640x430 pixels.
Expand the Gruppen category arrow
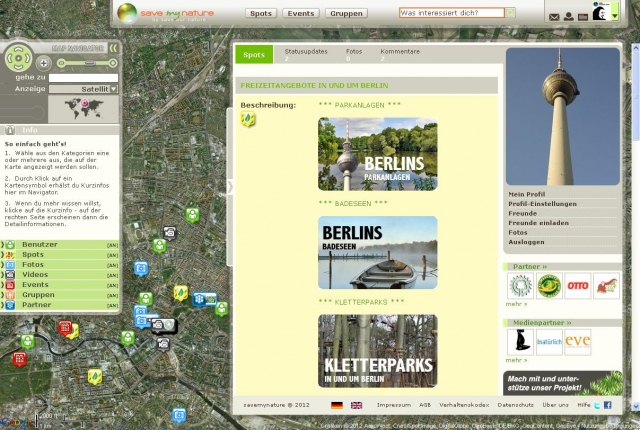2,295
